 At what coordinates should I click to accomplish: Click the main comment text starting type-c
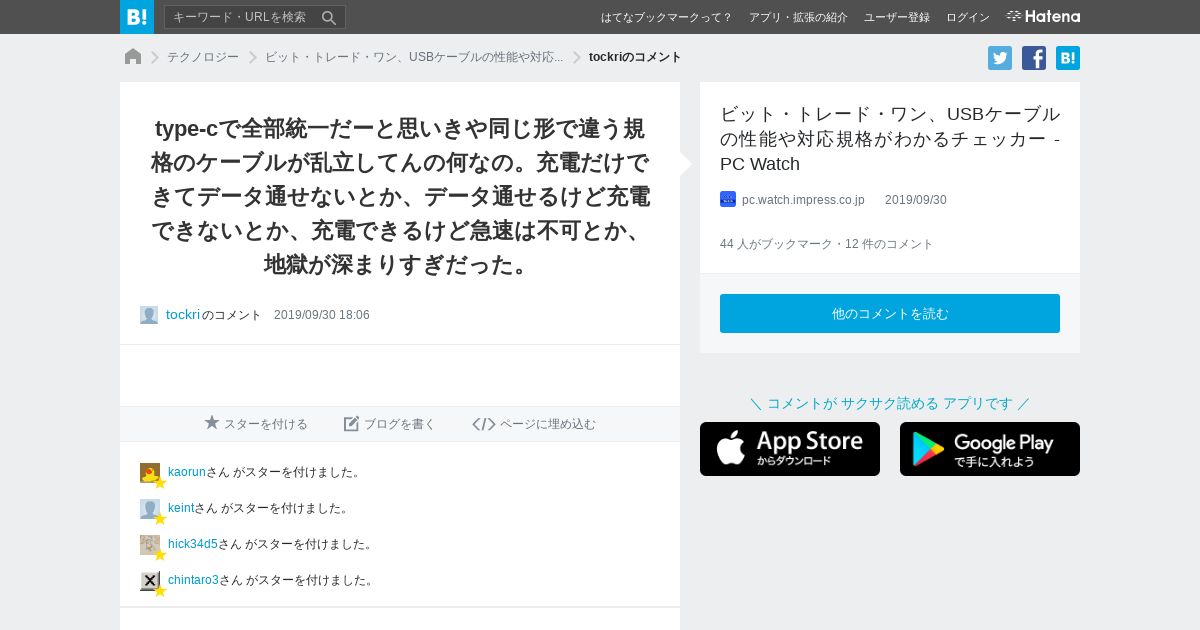coord(400,197)
